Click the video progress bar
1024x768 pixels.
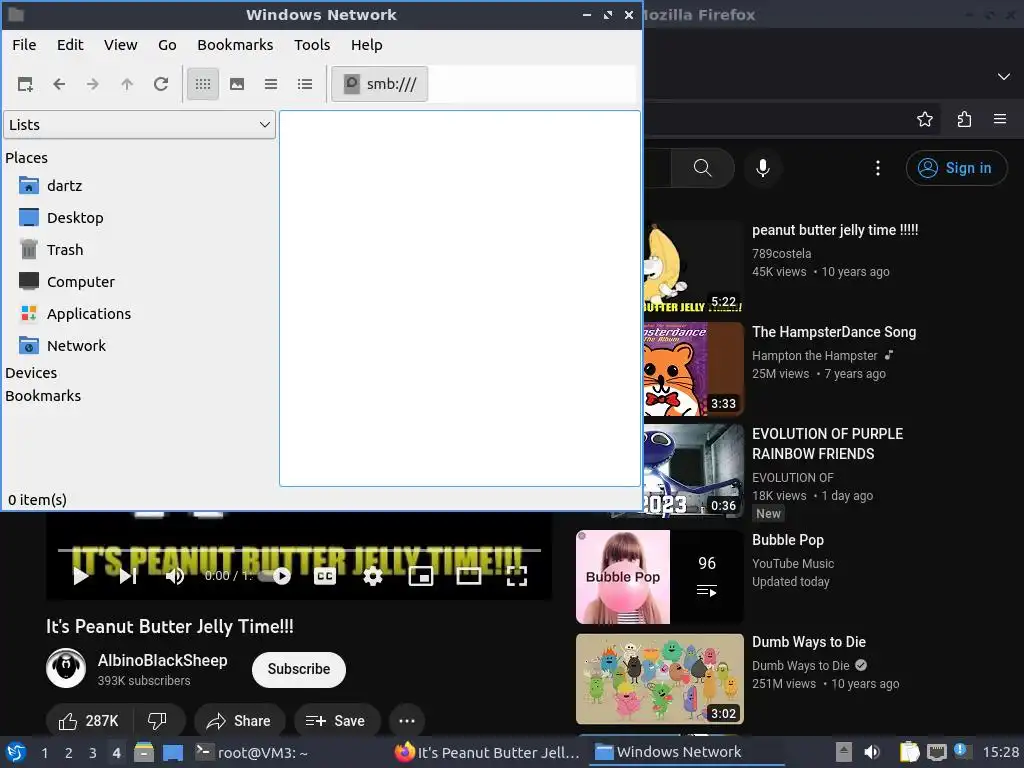[299, 551]
